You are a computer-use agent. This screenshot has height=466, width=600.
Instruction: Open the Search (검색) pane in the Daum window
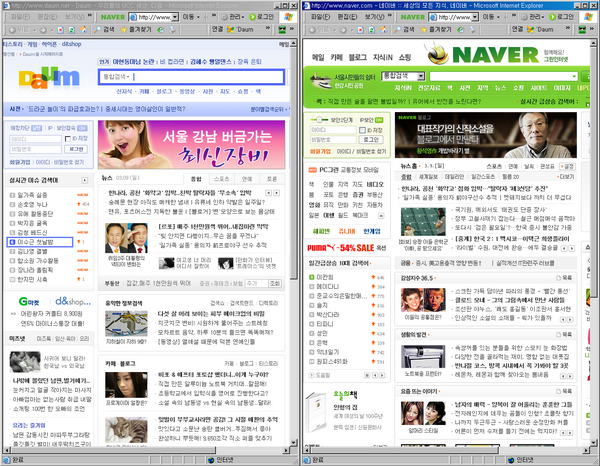pos(104,29)
